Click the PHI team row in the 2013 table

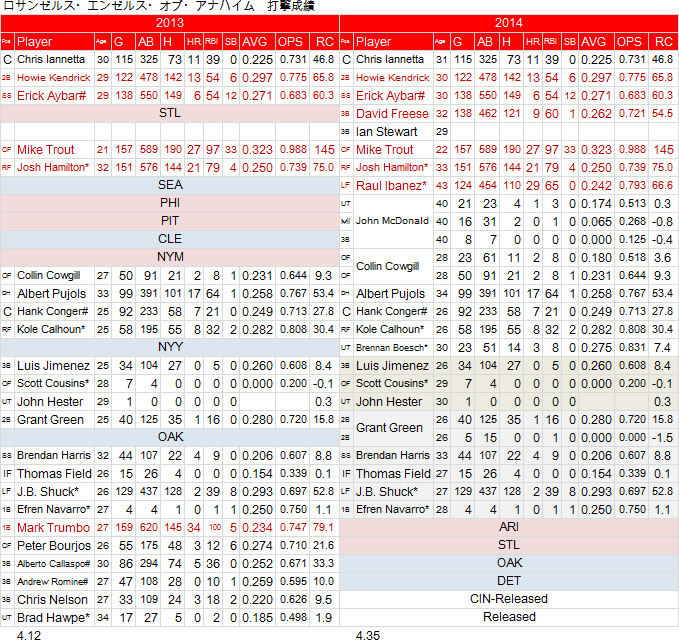coord(170,203)
